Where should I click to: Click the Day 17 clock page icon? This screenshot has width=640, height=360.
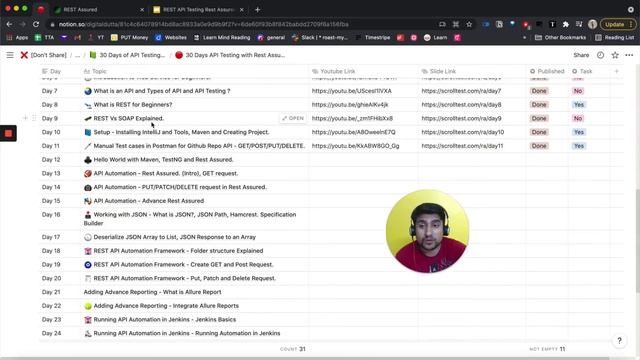88,237
